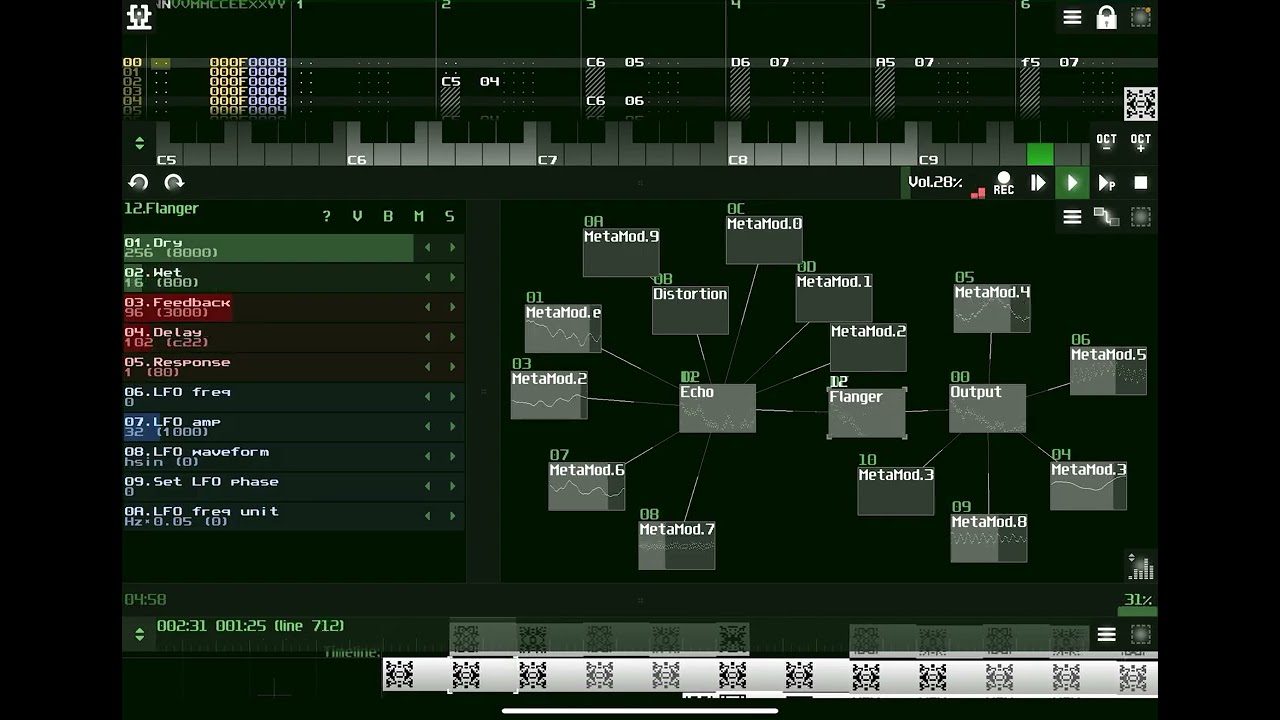
Task: Raise keyboard octave with OCT plus
Action: tap(1141, 144)
